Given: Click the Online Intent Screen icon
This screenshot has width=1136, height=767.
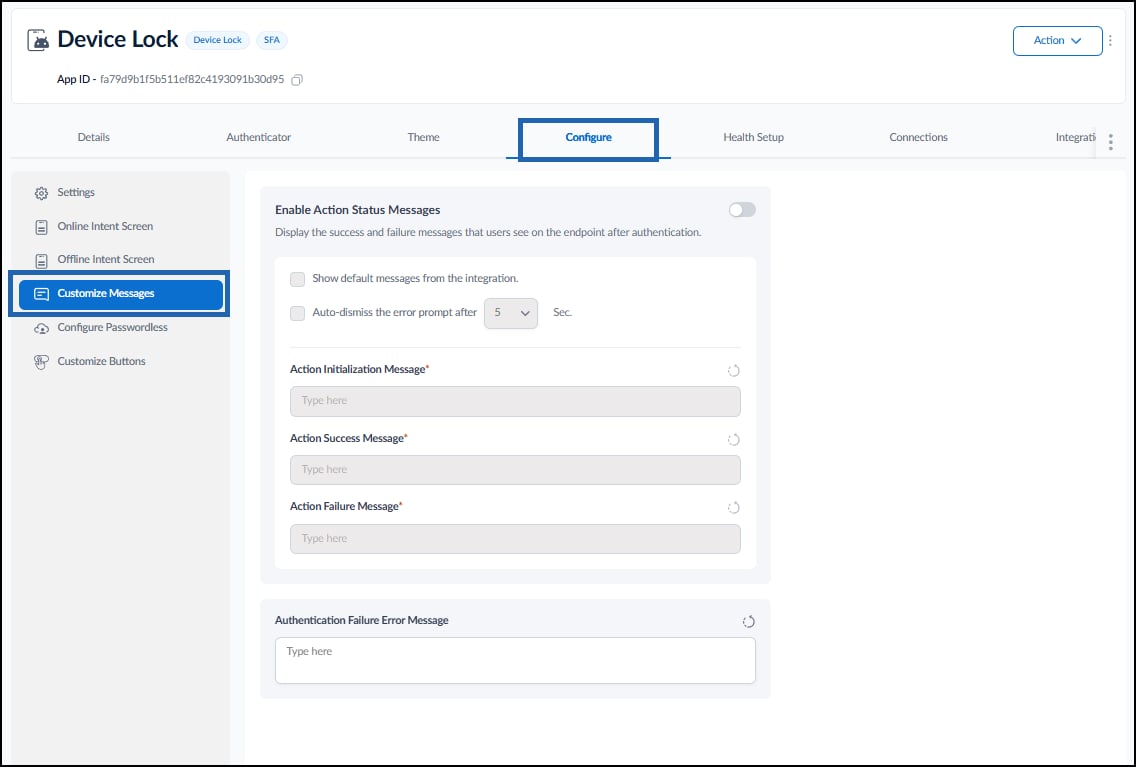Looking at the screenshot, I should click(x=41, y=227).
